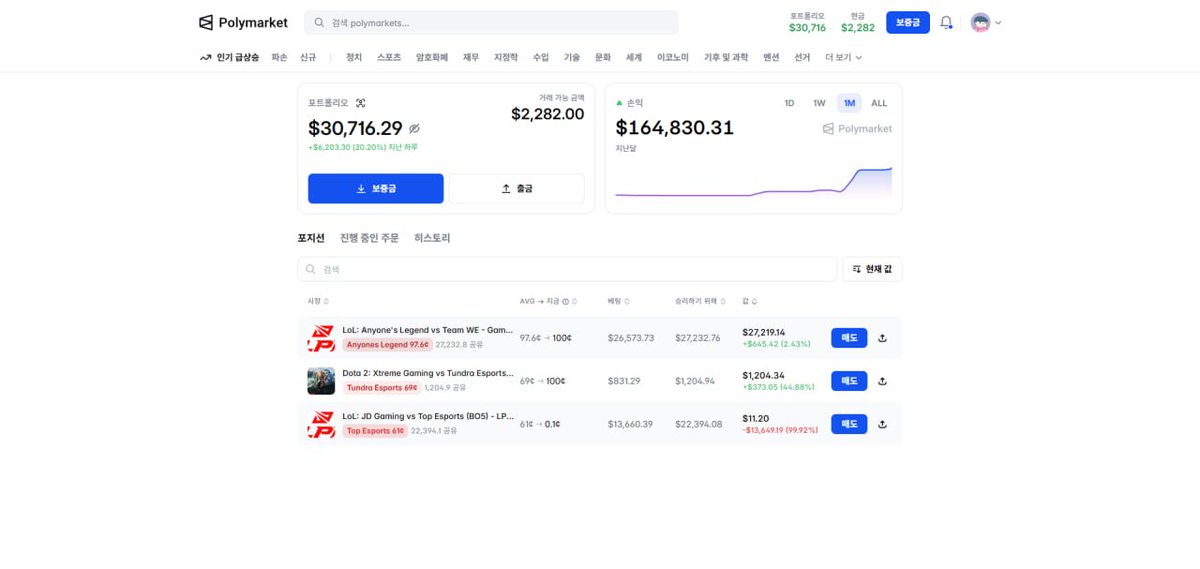The height and width of the screenshot is (569, 1200).
Task: Sort by the 시장 column
Action: [318, 301]
